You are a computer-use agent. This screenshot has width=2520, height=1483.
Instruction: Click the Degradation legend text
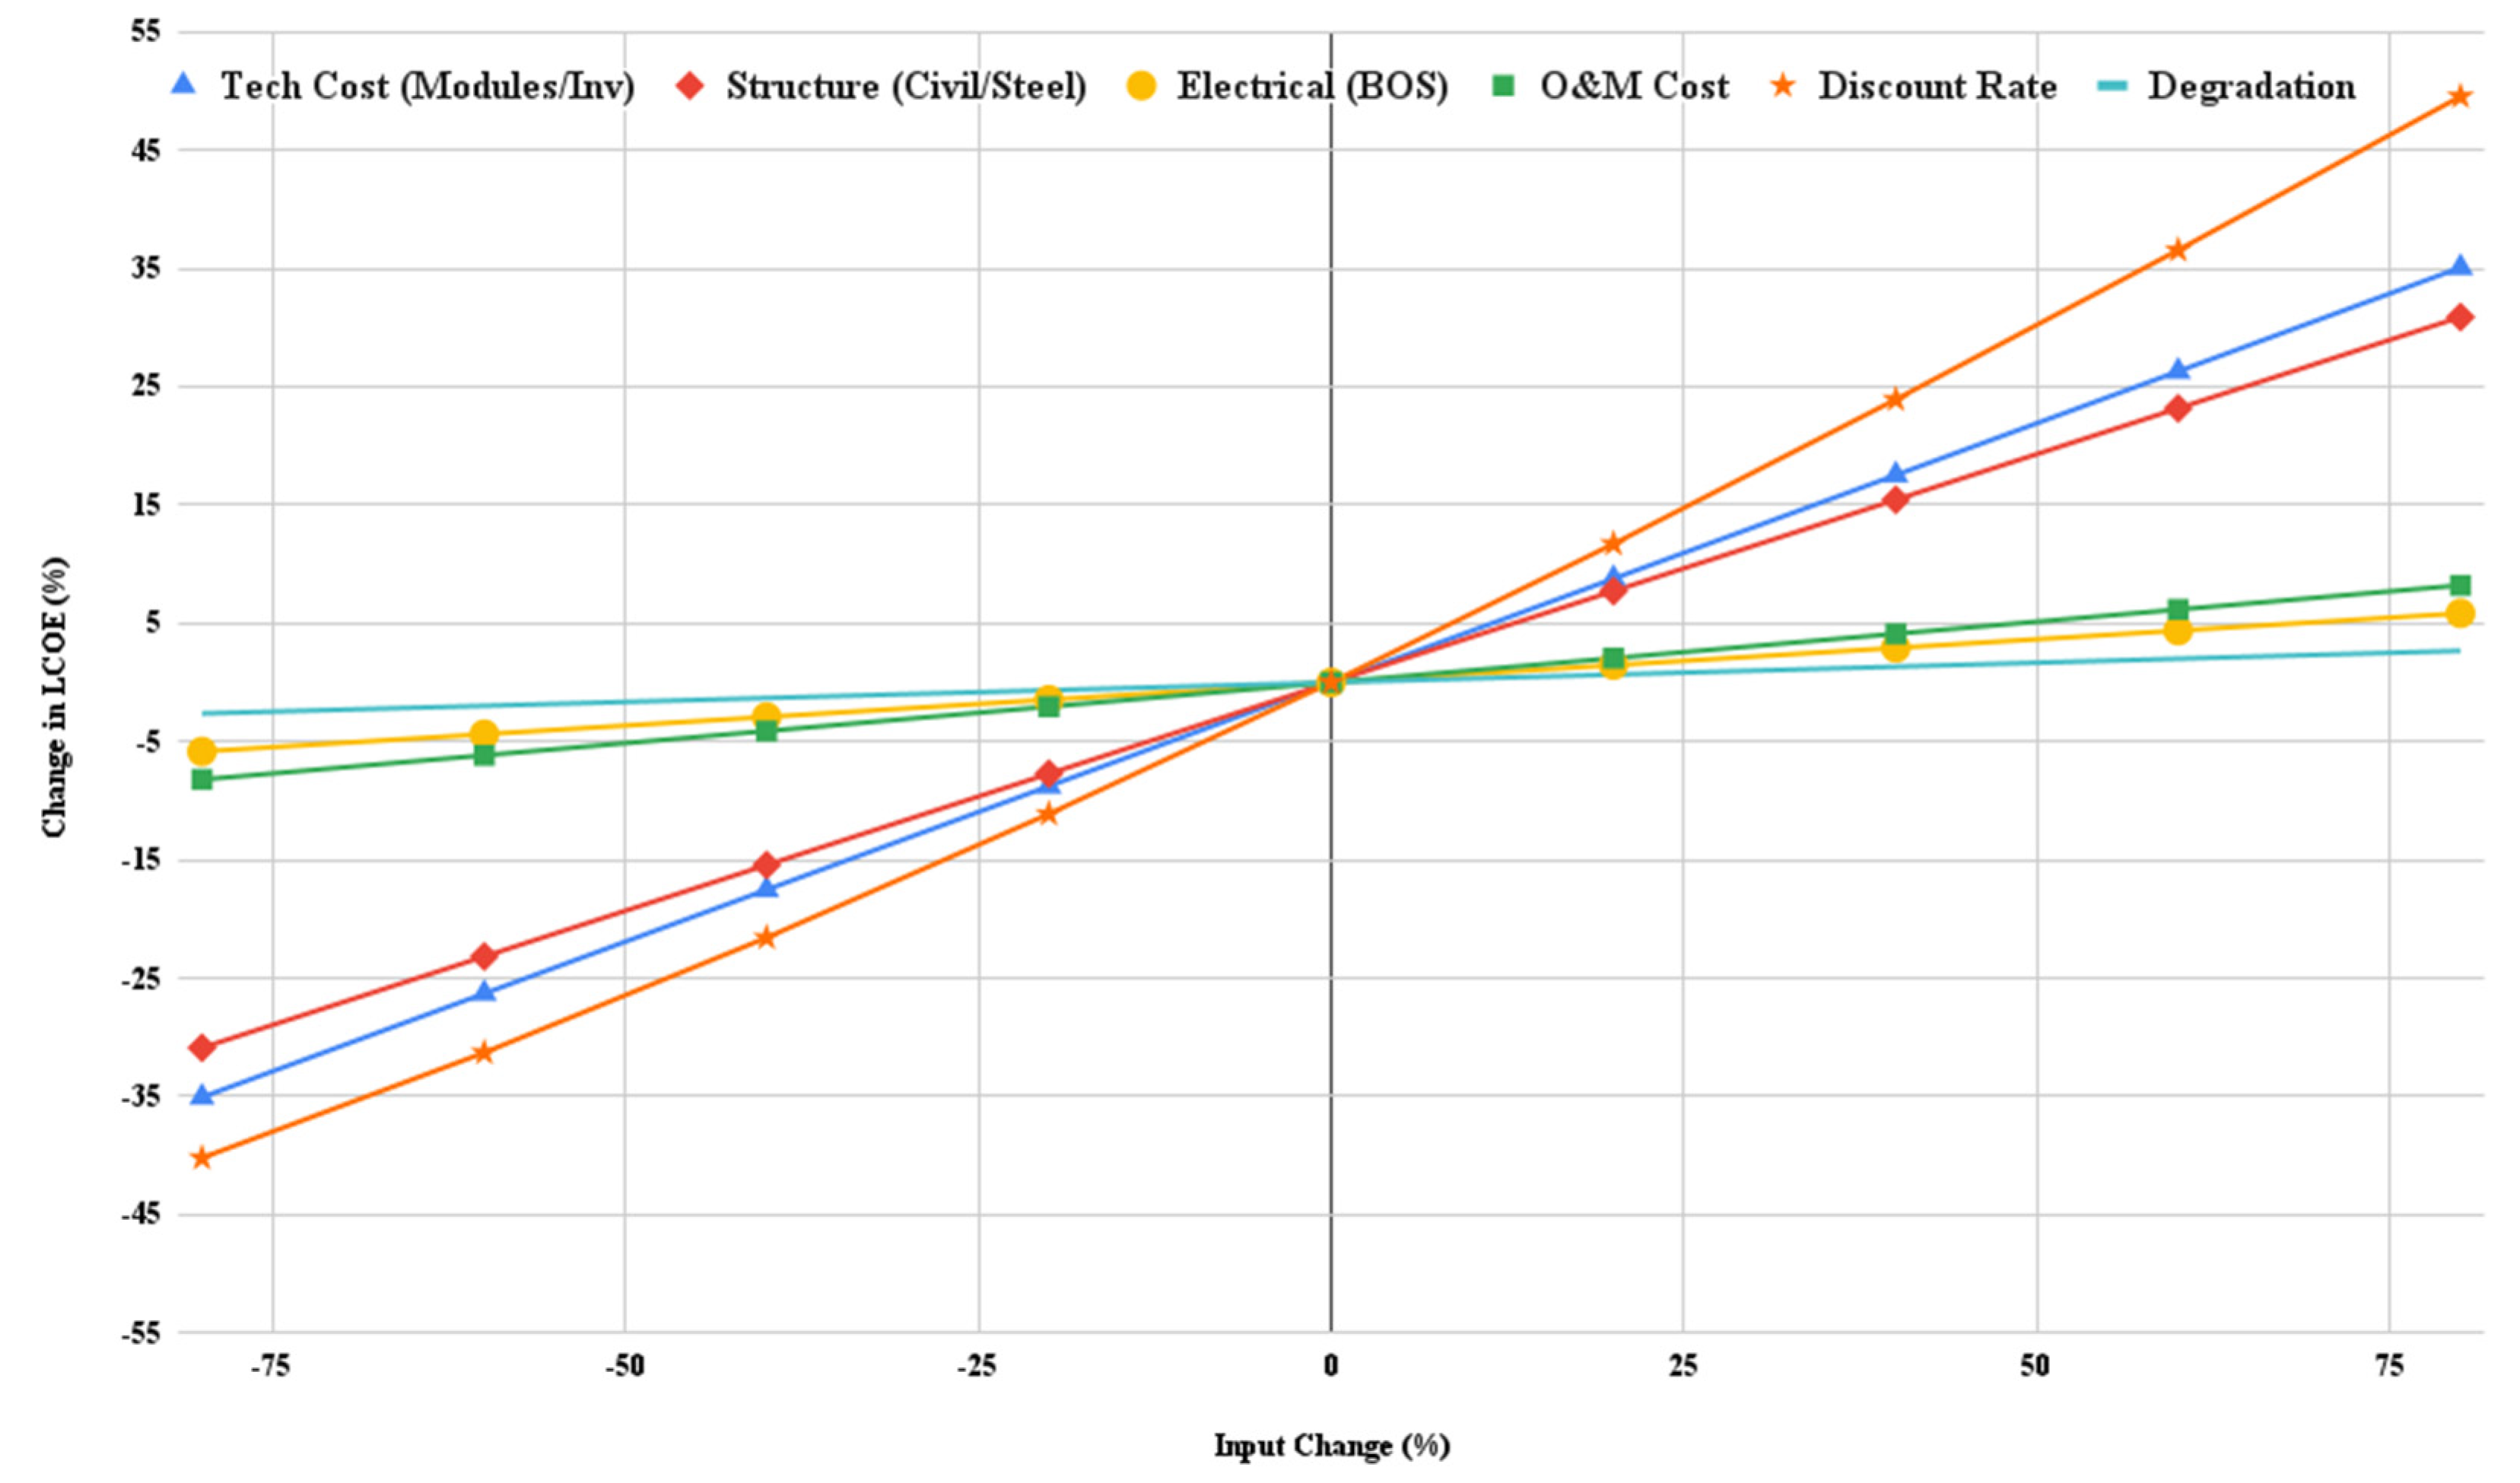[x=2251, y=87]
